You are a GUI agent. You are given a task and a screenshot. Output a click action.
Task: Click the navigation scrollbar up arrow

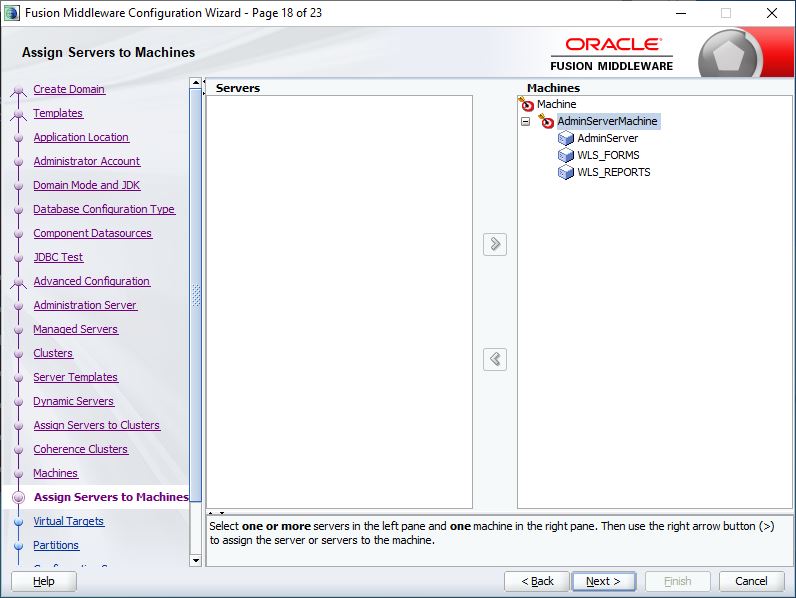pyautogui.click(x=195, y=83)
